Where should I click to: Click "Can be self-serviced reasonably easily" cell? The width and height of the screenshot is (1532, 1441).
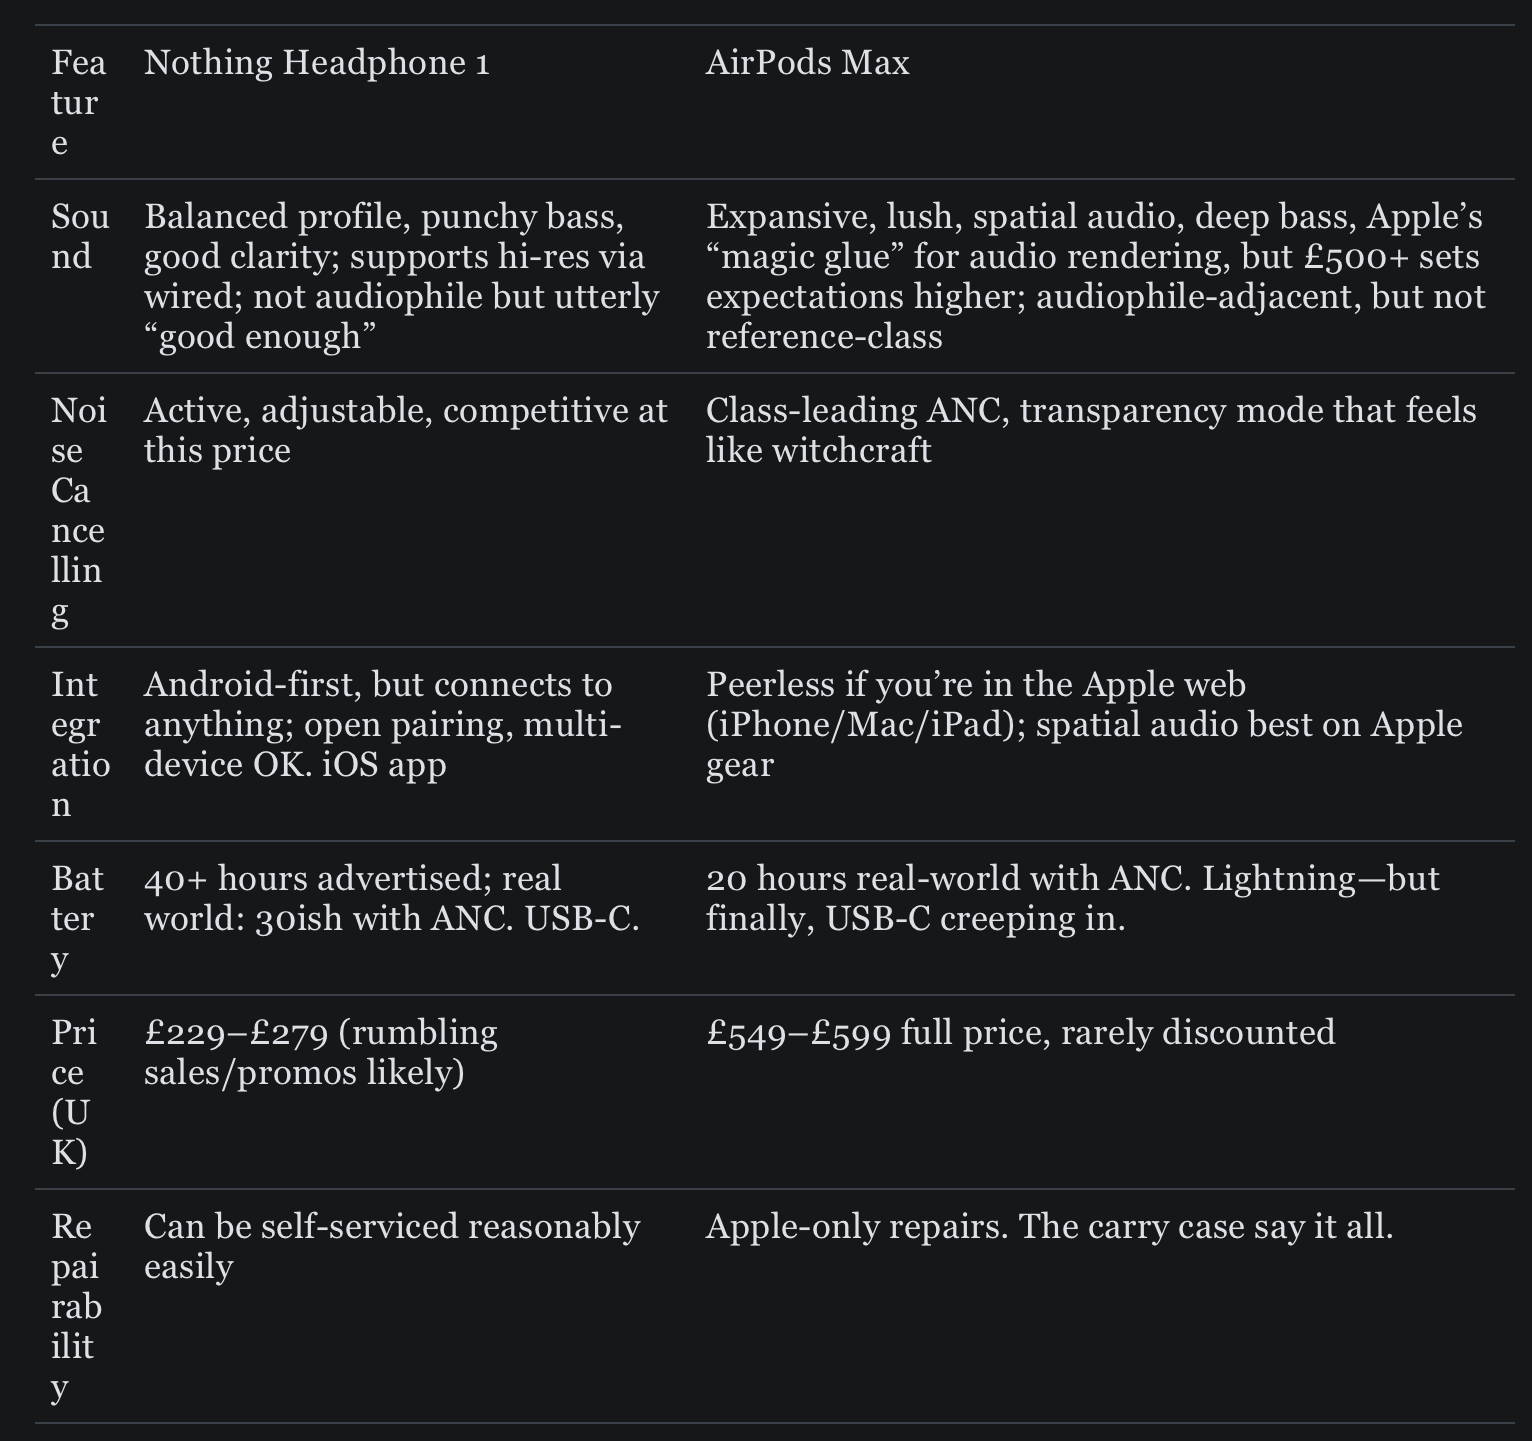(391, 1246)
